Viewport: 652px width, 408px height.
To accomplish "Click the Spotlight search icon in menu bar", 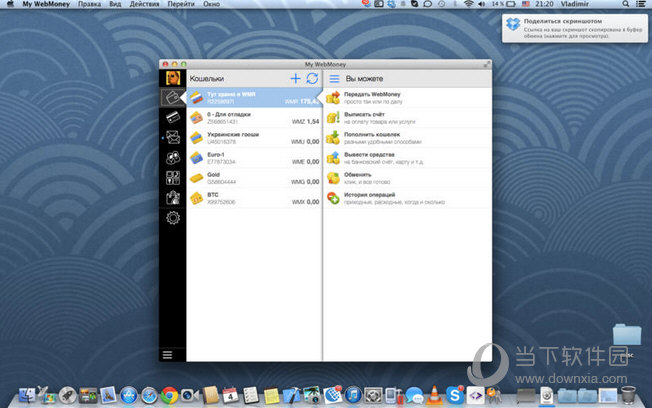I will 625,4.
